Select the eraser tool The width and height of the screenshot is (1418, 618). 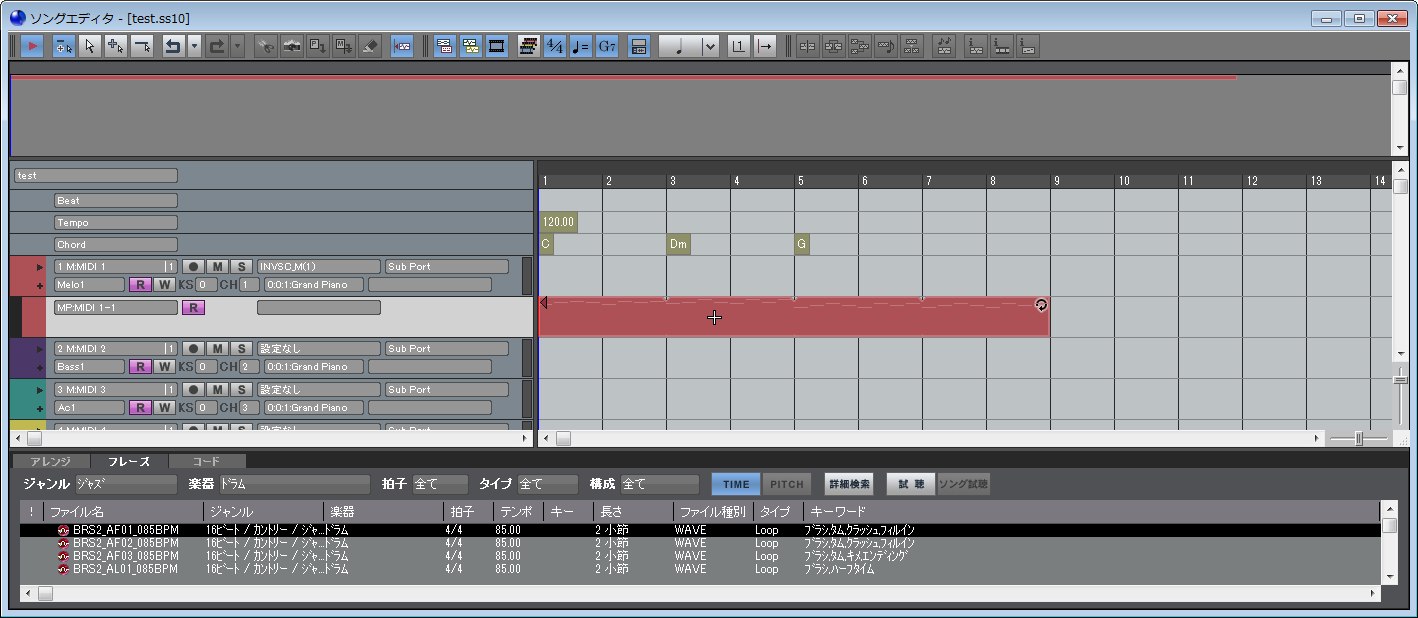[x=369, y=46]
